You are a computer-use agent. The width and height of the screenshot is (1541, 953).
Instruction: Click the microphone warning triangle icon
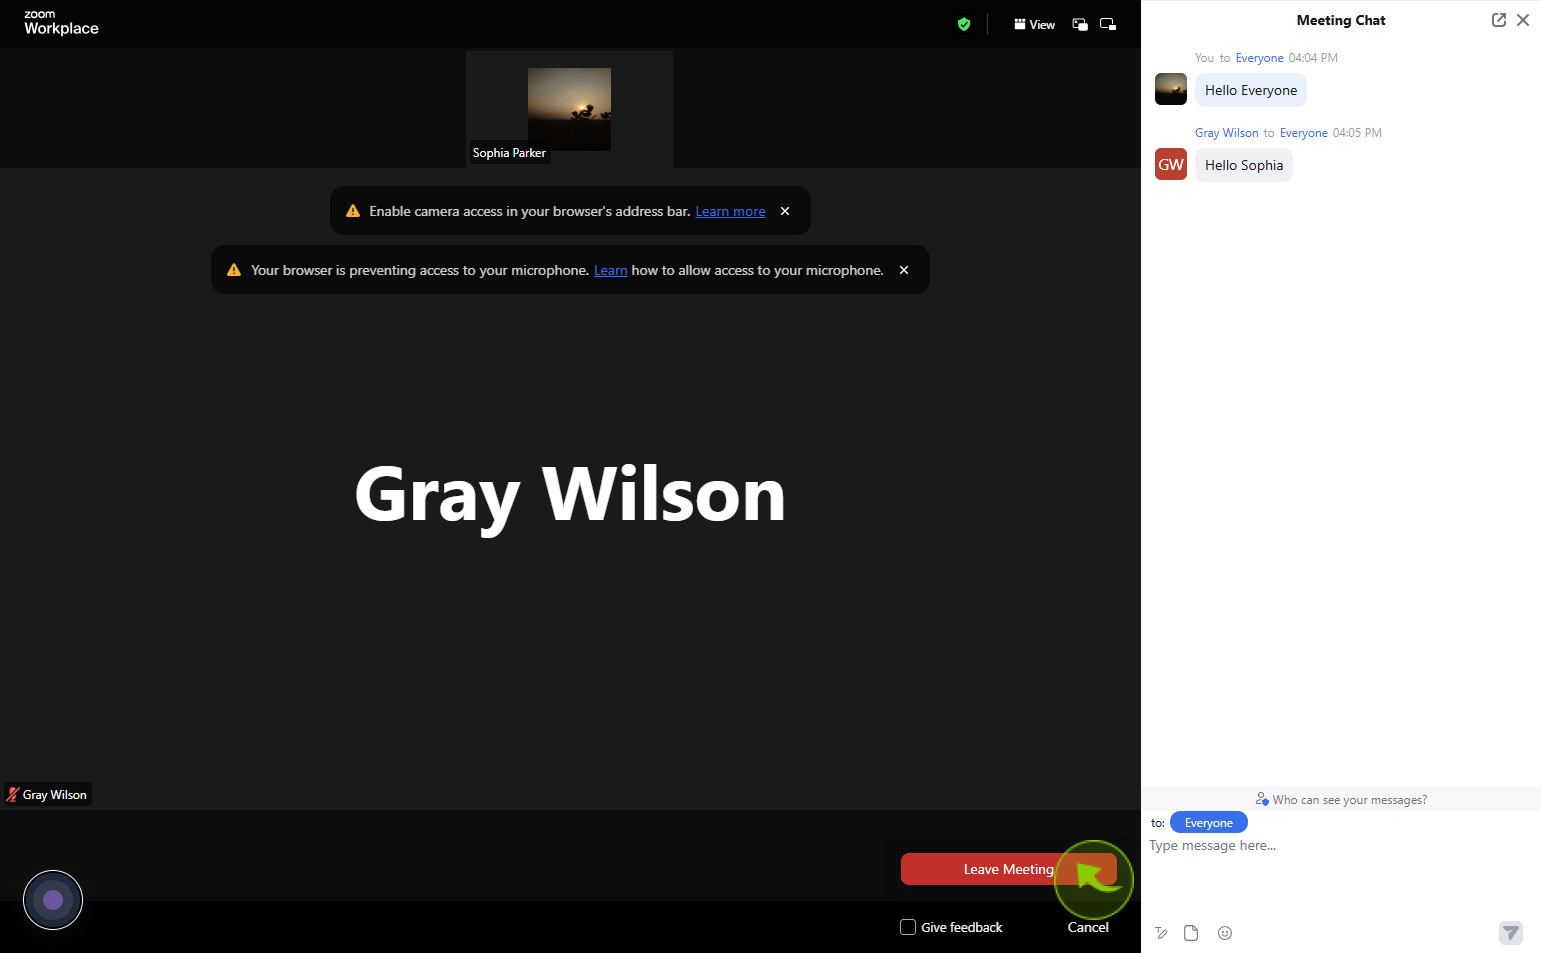(x=234, y=270)
